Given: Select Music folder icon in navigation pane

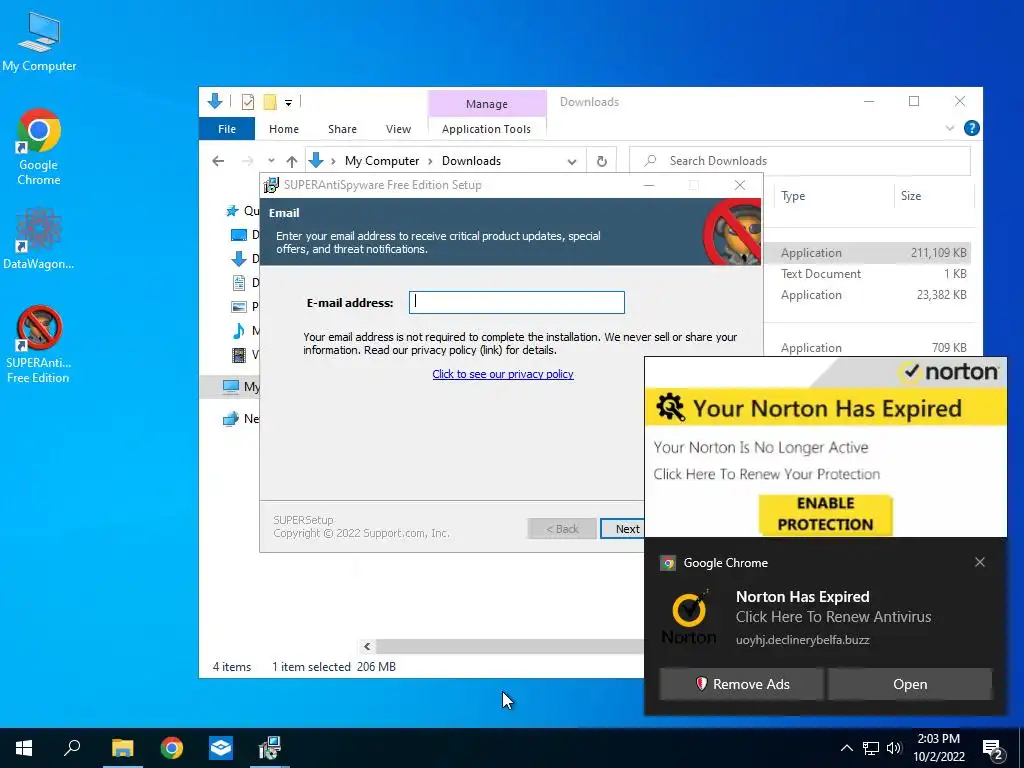Looking at the screenshot, I should point(239,331).
